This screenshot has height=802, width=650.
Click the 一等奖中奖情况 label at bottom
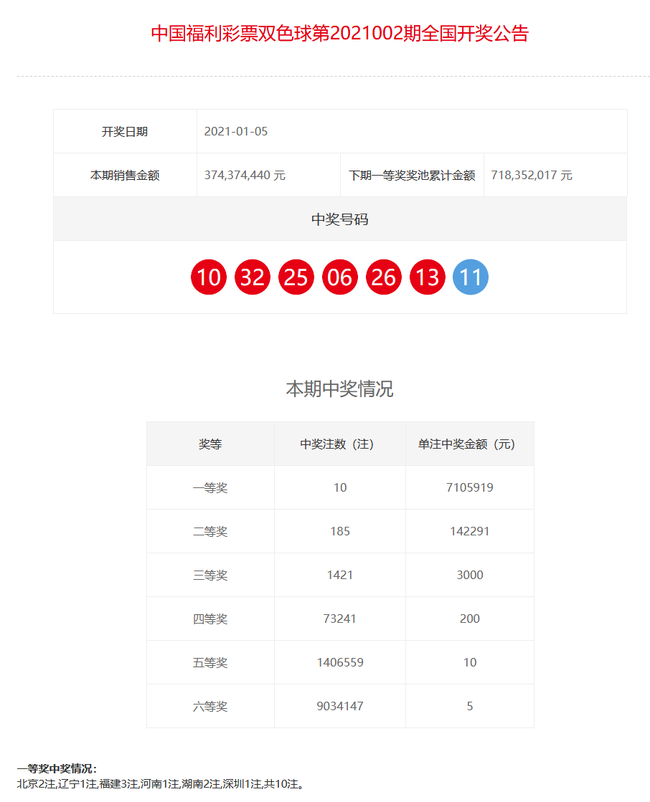pyautogui.click(x=57, y=769)
